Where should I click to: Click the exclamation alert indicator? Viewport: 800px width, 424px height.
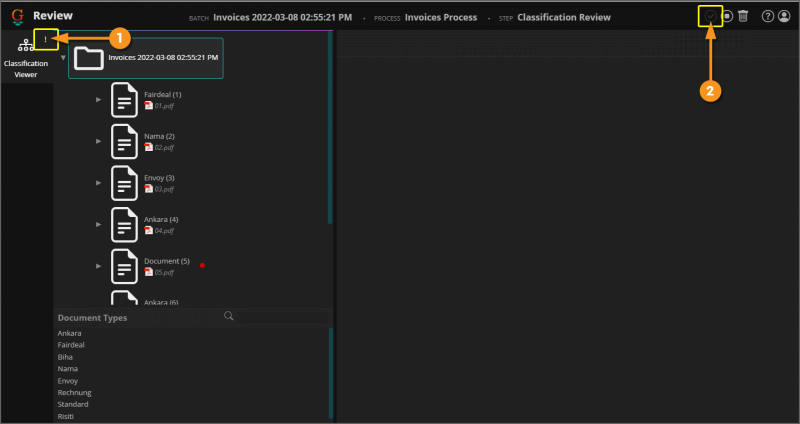pyautogui.click(x=45, y=39)
